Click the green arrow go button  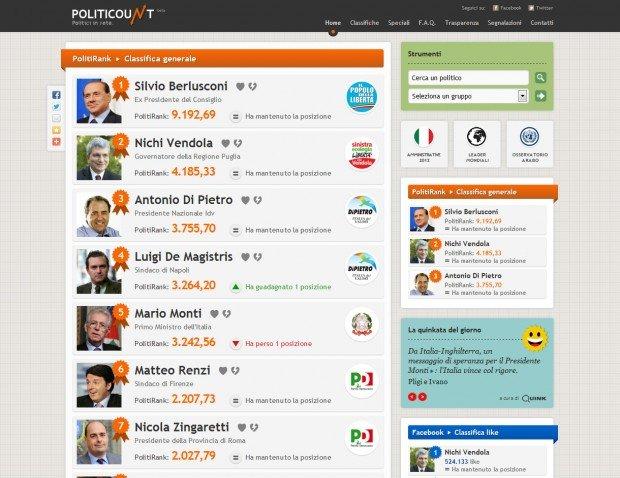[541, 96]
